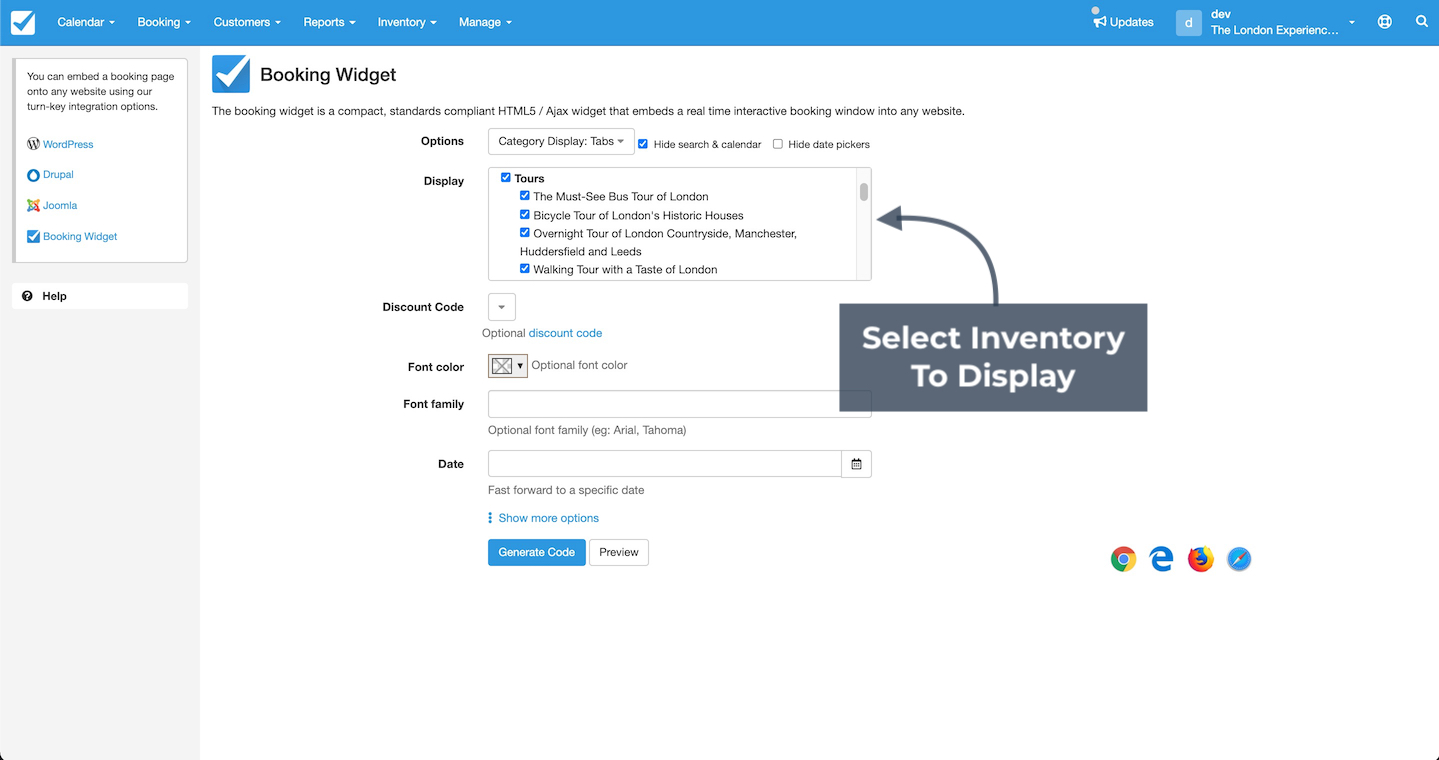Click the Booking Widget checkmark sidebar icon
The width and height of the screenshot is (1439, 760).
coord(33,237)
